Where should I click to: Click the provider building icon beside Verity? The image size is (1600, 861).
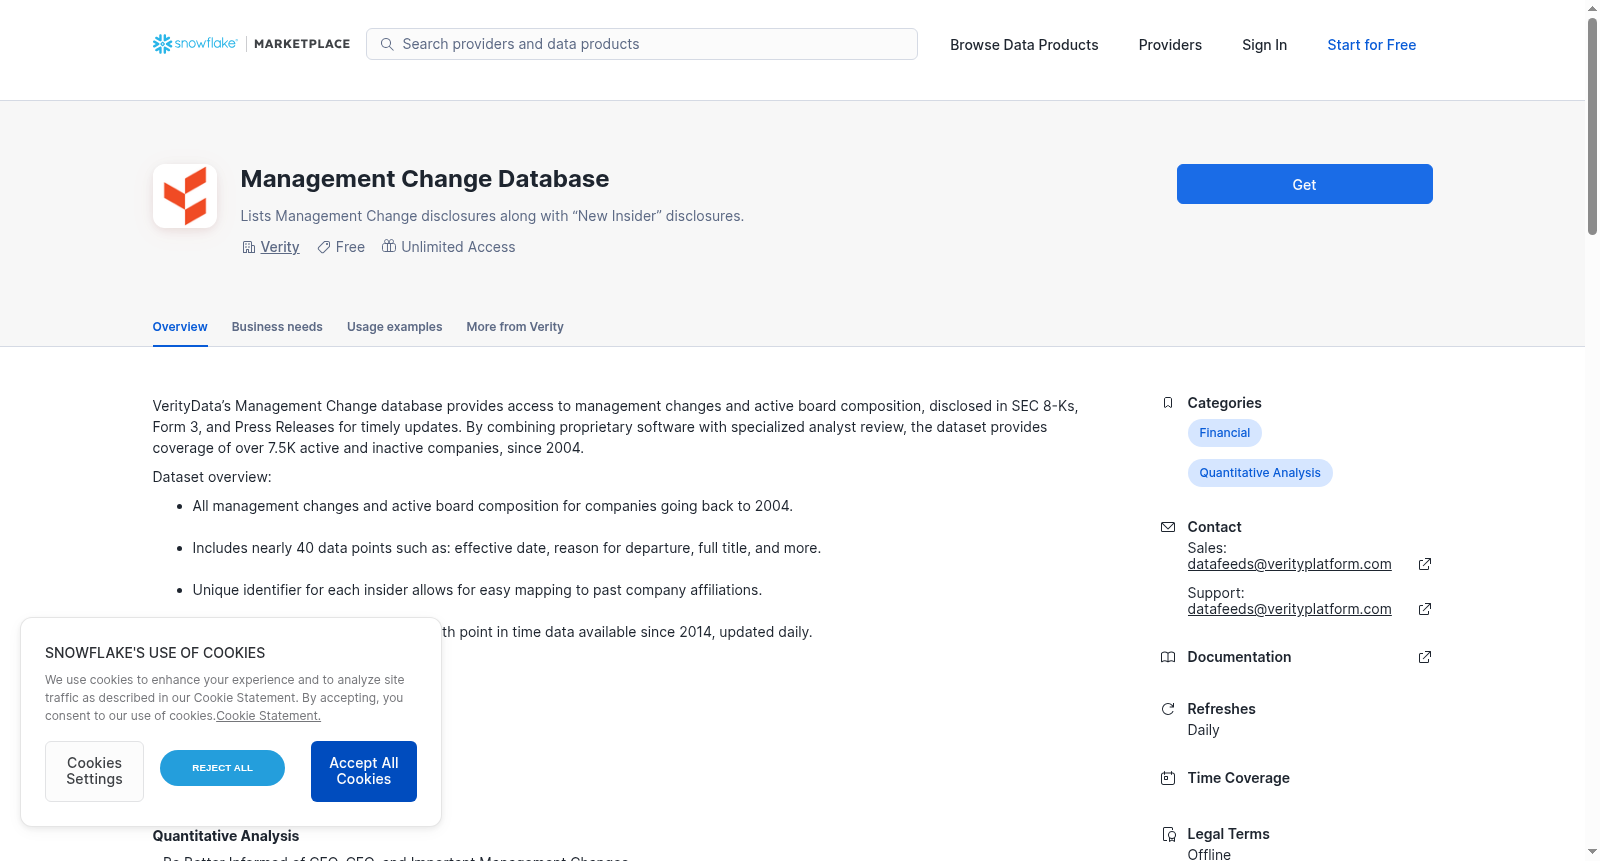tap(249, 247)
